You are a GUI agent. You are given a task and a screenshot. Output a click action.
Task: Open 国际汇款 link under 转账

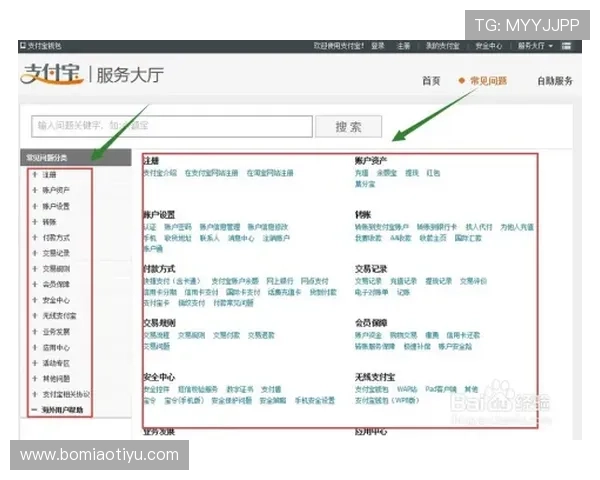[468, 238]
